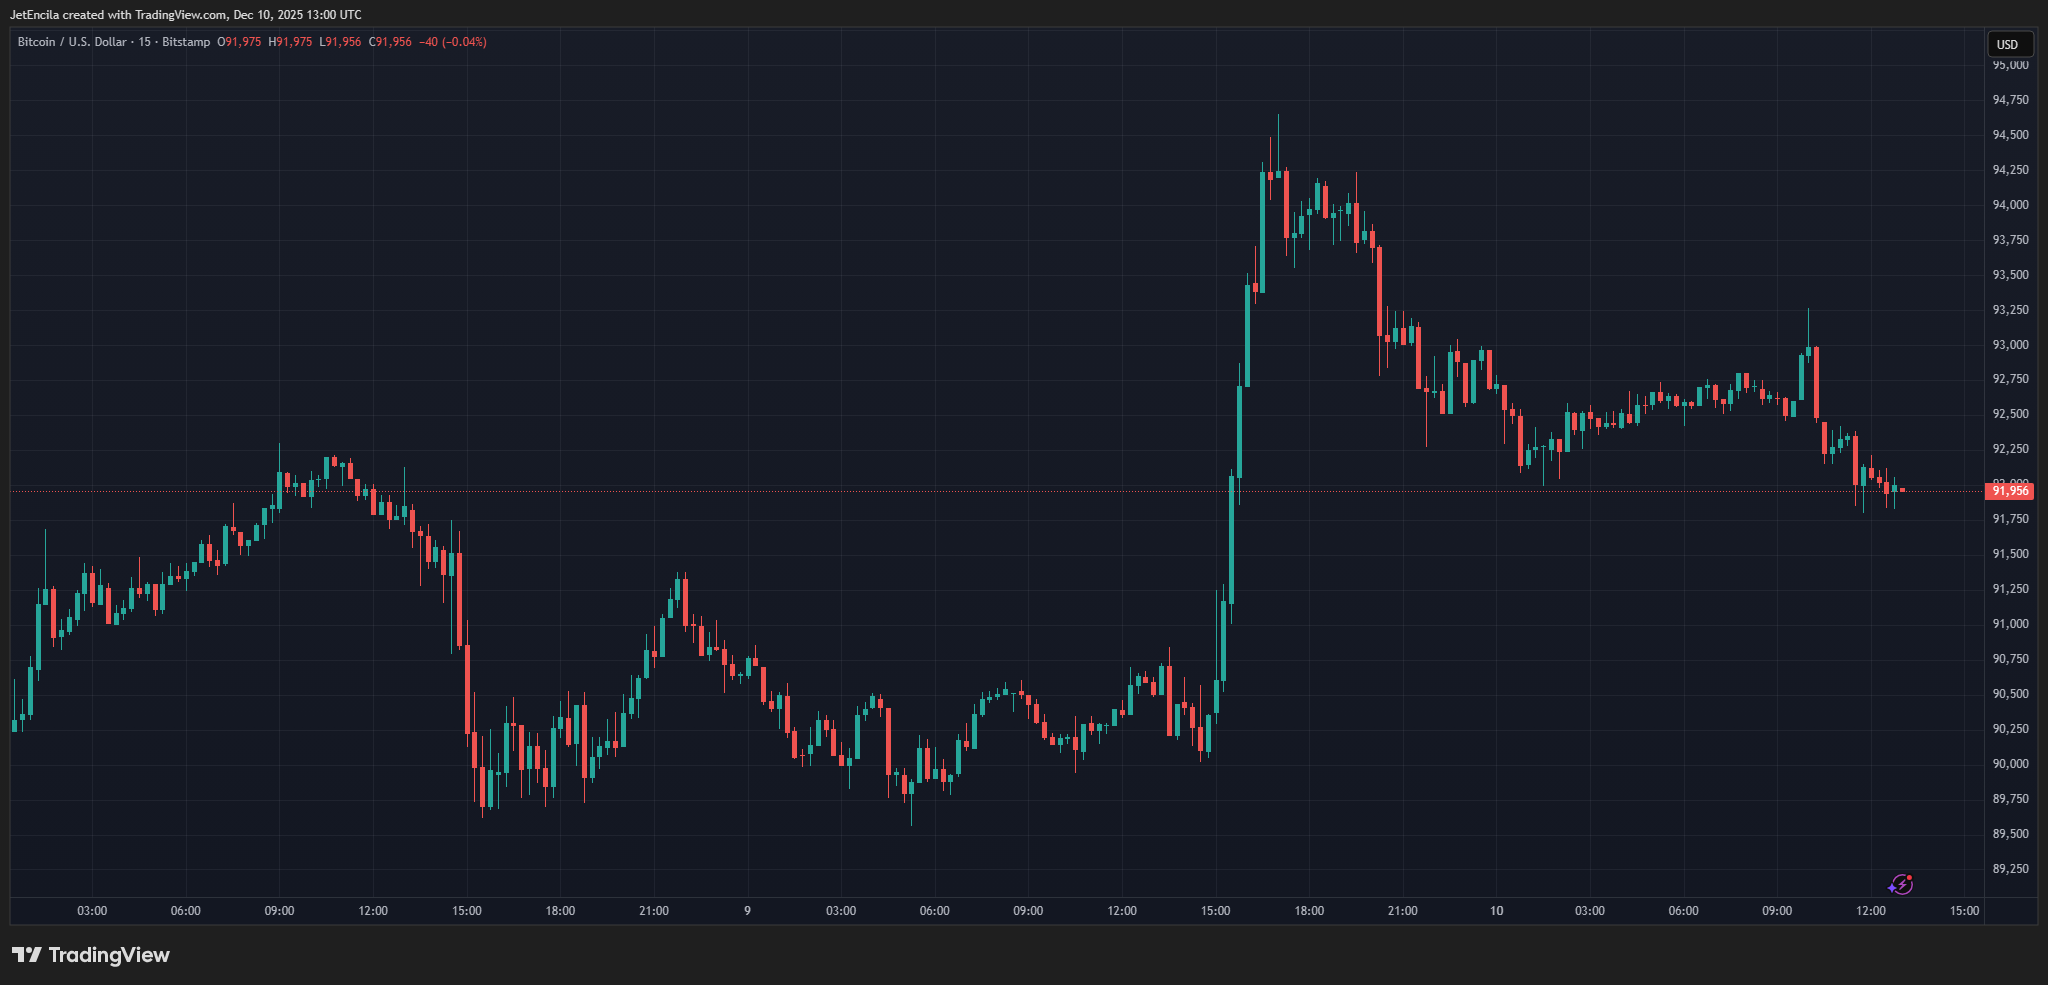Click the 9 date label on time axis
Viewport: 2048px width, 985px height.
click(746, 911)
